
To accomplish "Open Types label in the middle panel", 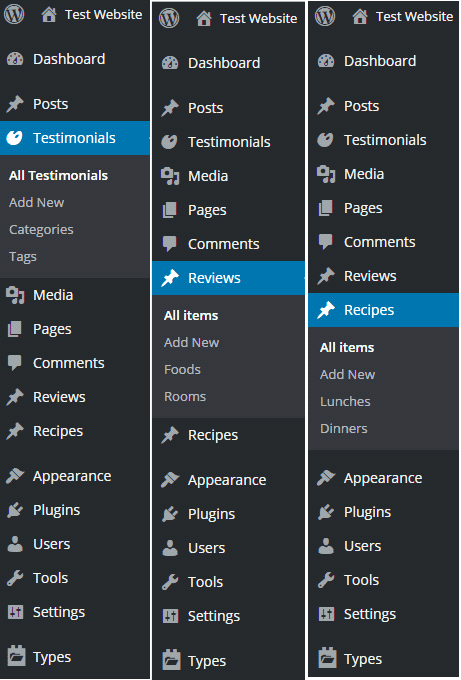I will (x=207, y=661).
